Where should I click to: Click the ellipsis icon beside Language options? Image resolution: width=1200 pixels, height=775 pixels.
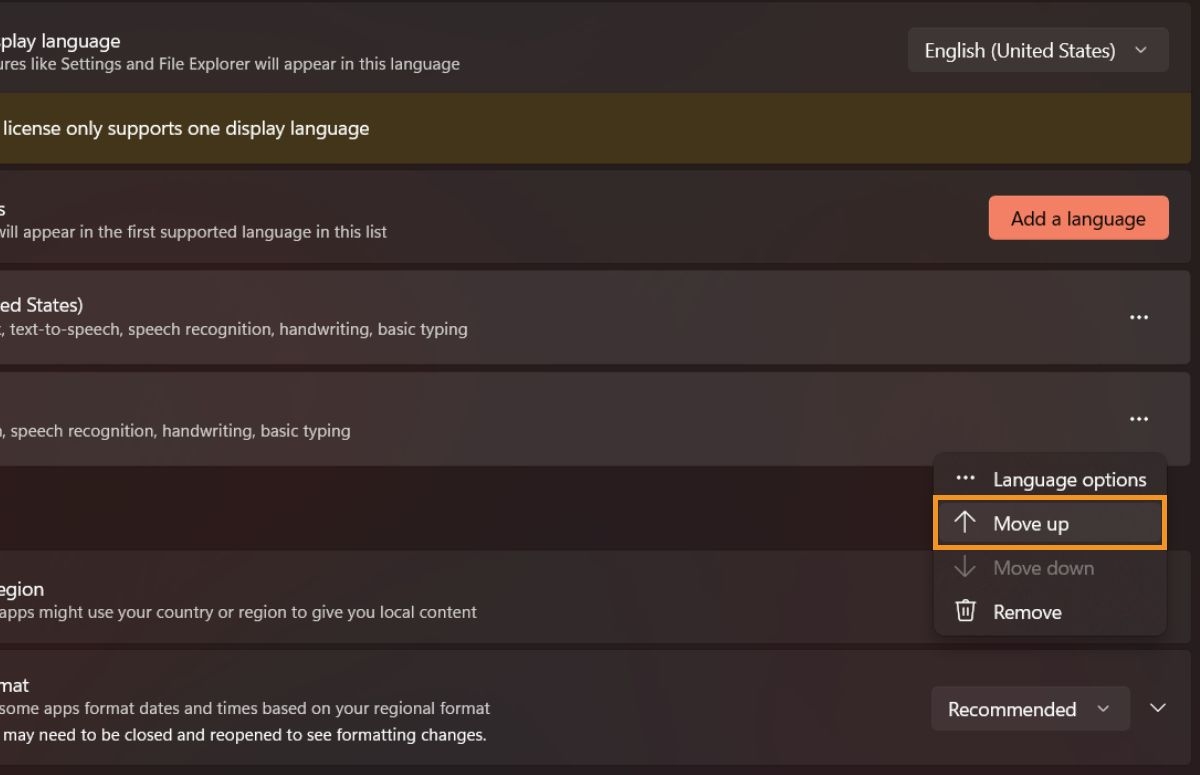point(965,478)
